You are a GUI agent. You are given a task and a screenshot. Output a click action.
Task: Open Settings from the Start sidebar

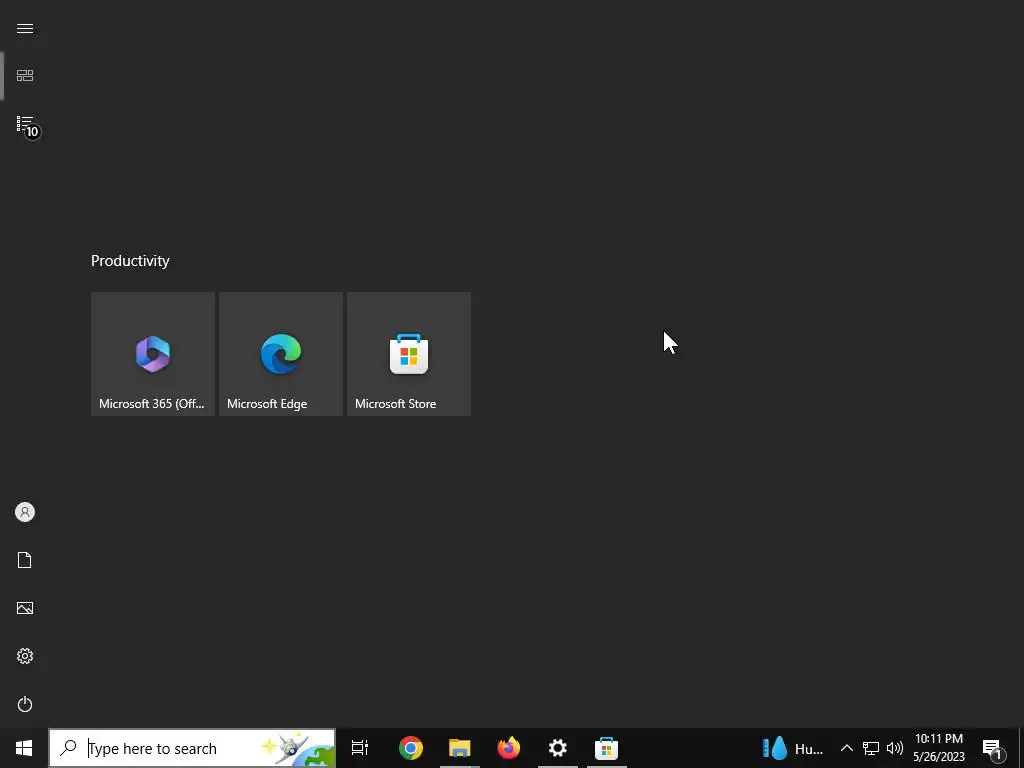click(25, 656)
